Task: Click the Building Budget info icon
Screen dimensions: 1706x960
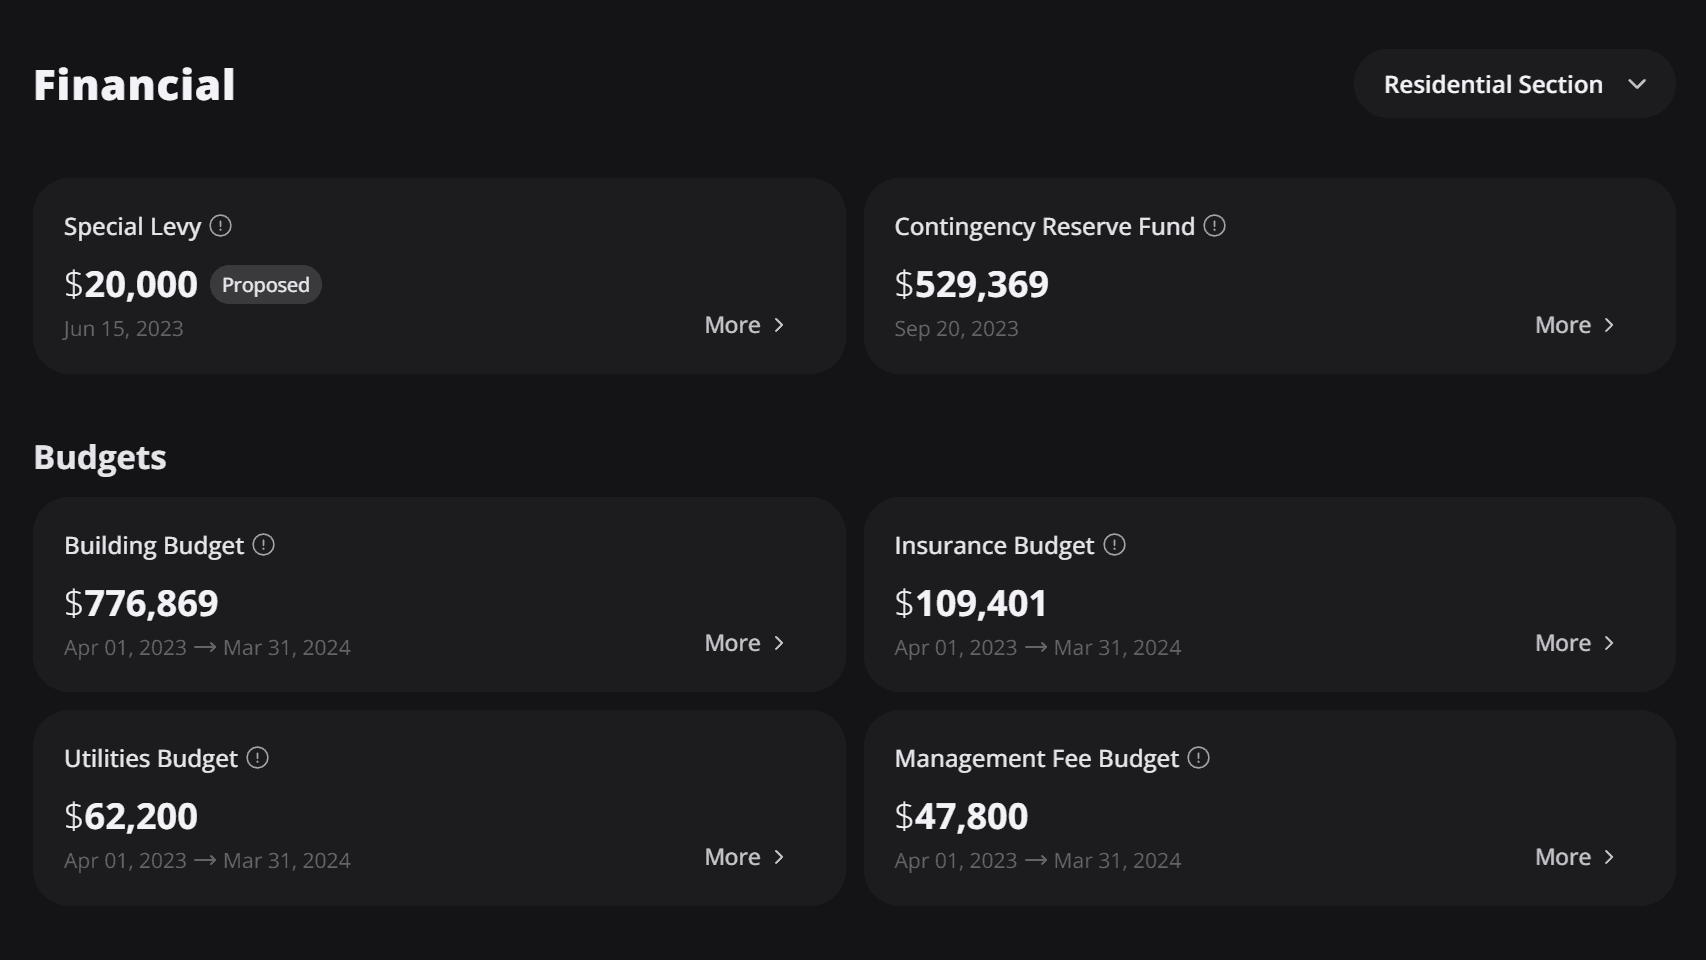Action: tap(262, 545)
